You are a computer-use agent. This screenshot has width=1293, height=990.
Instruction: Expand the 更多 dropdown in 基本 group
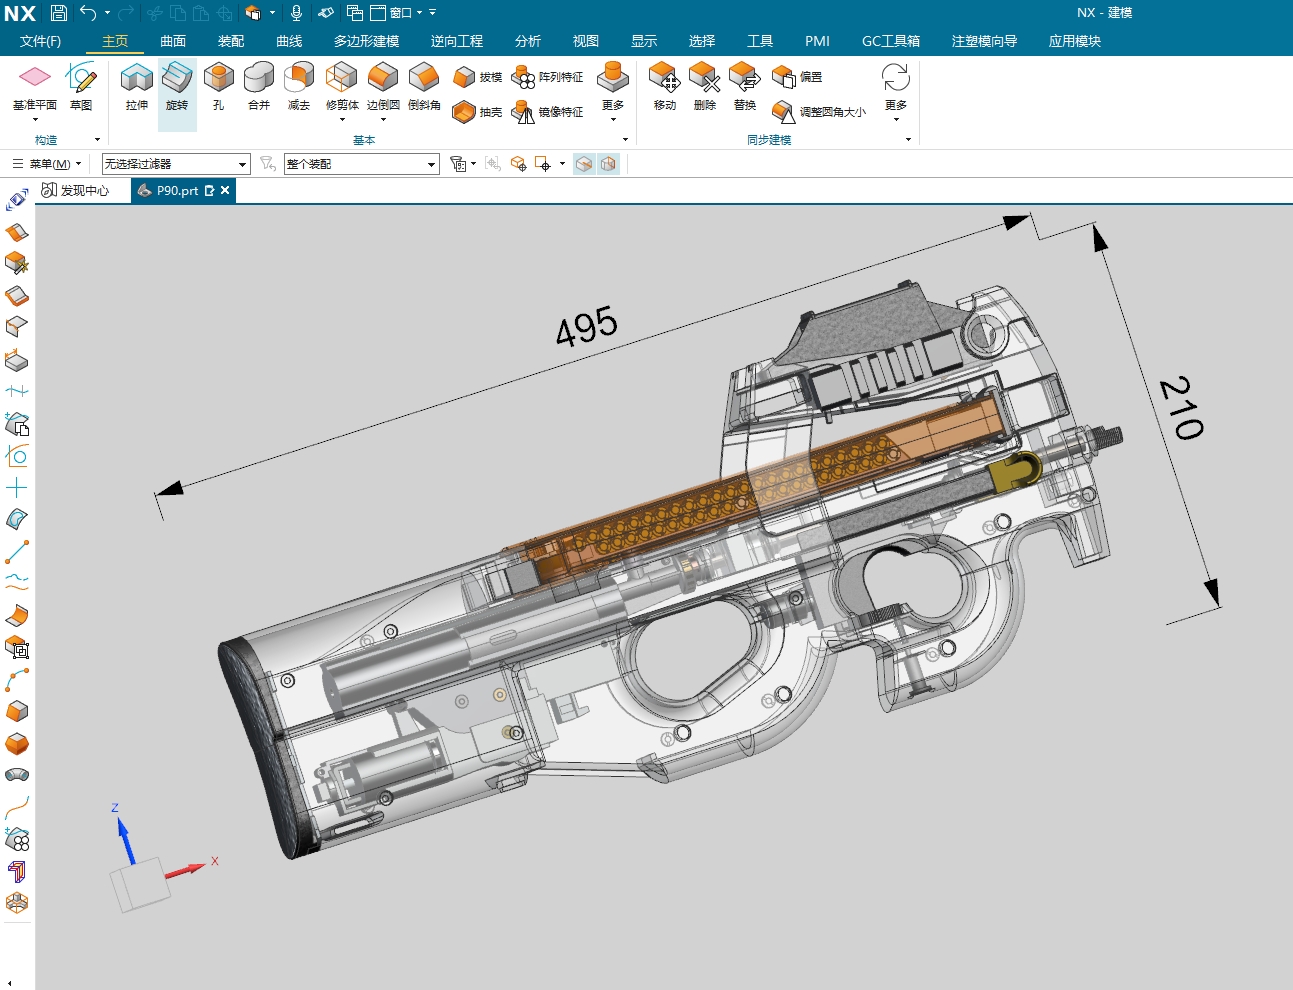coord(613,119)
